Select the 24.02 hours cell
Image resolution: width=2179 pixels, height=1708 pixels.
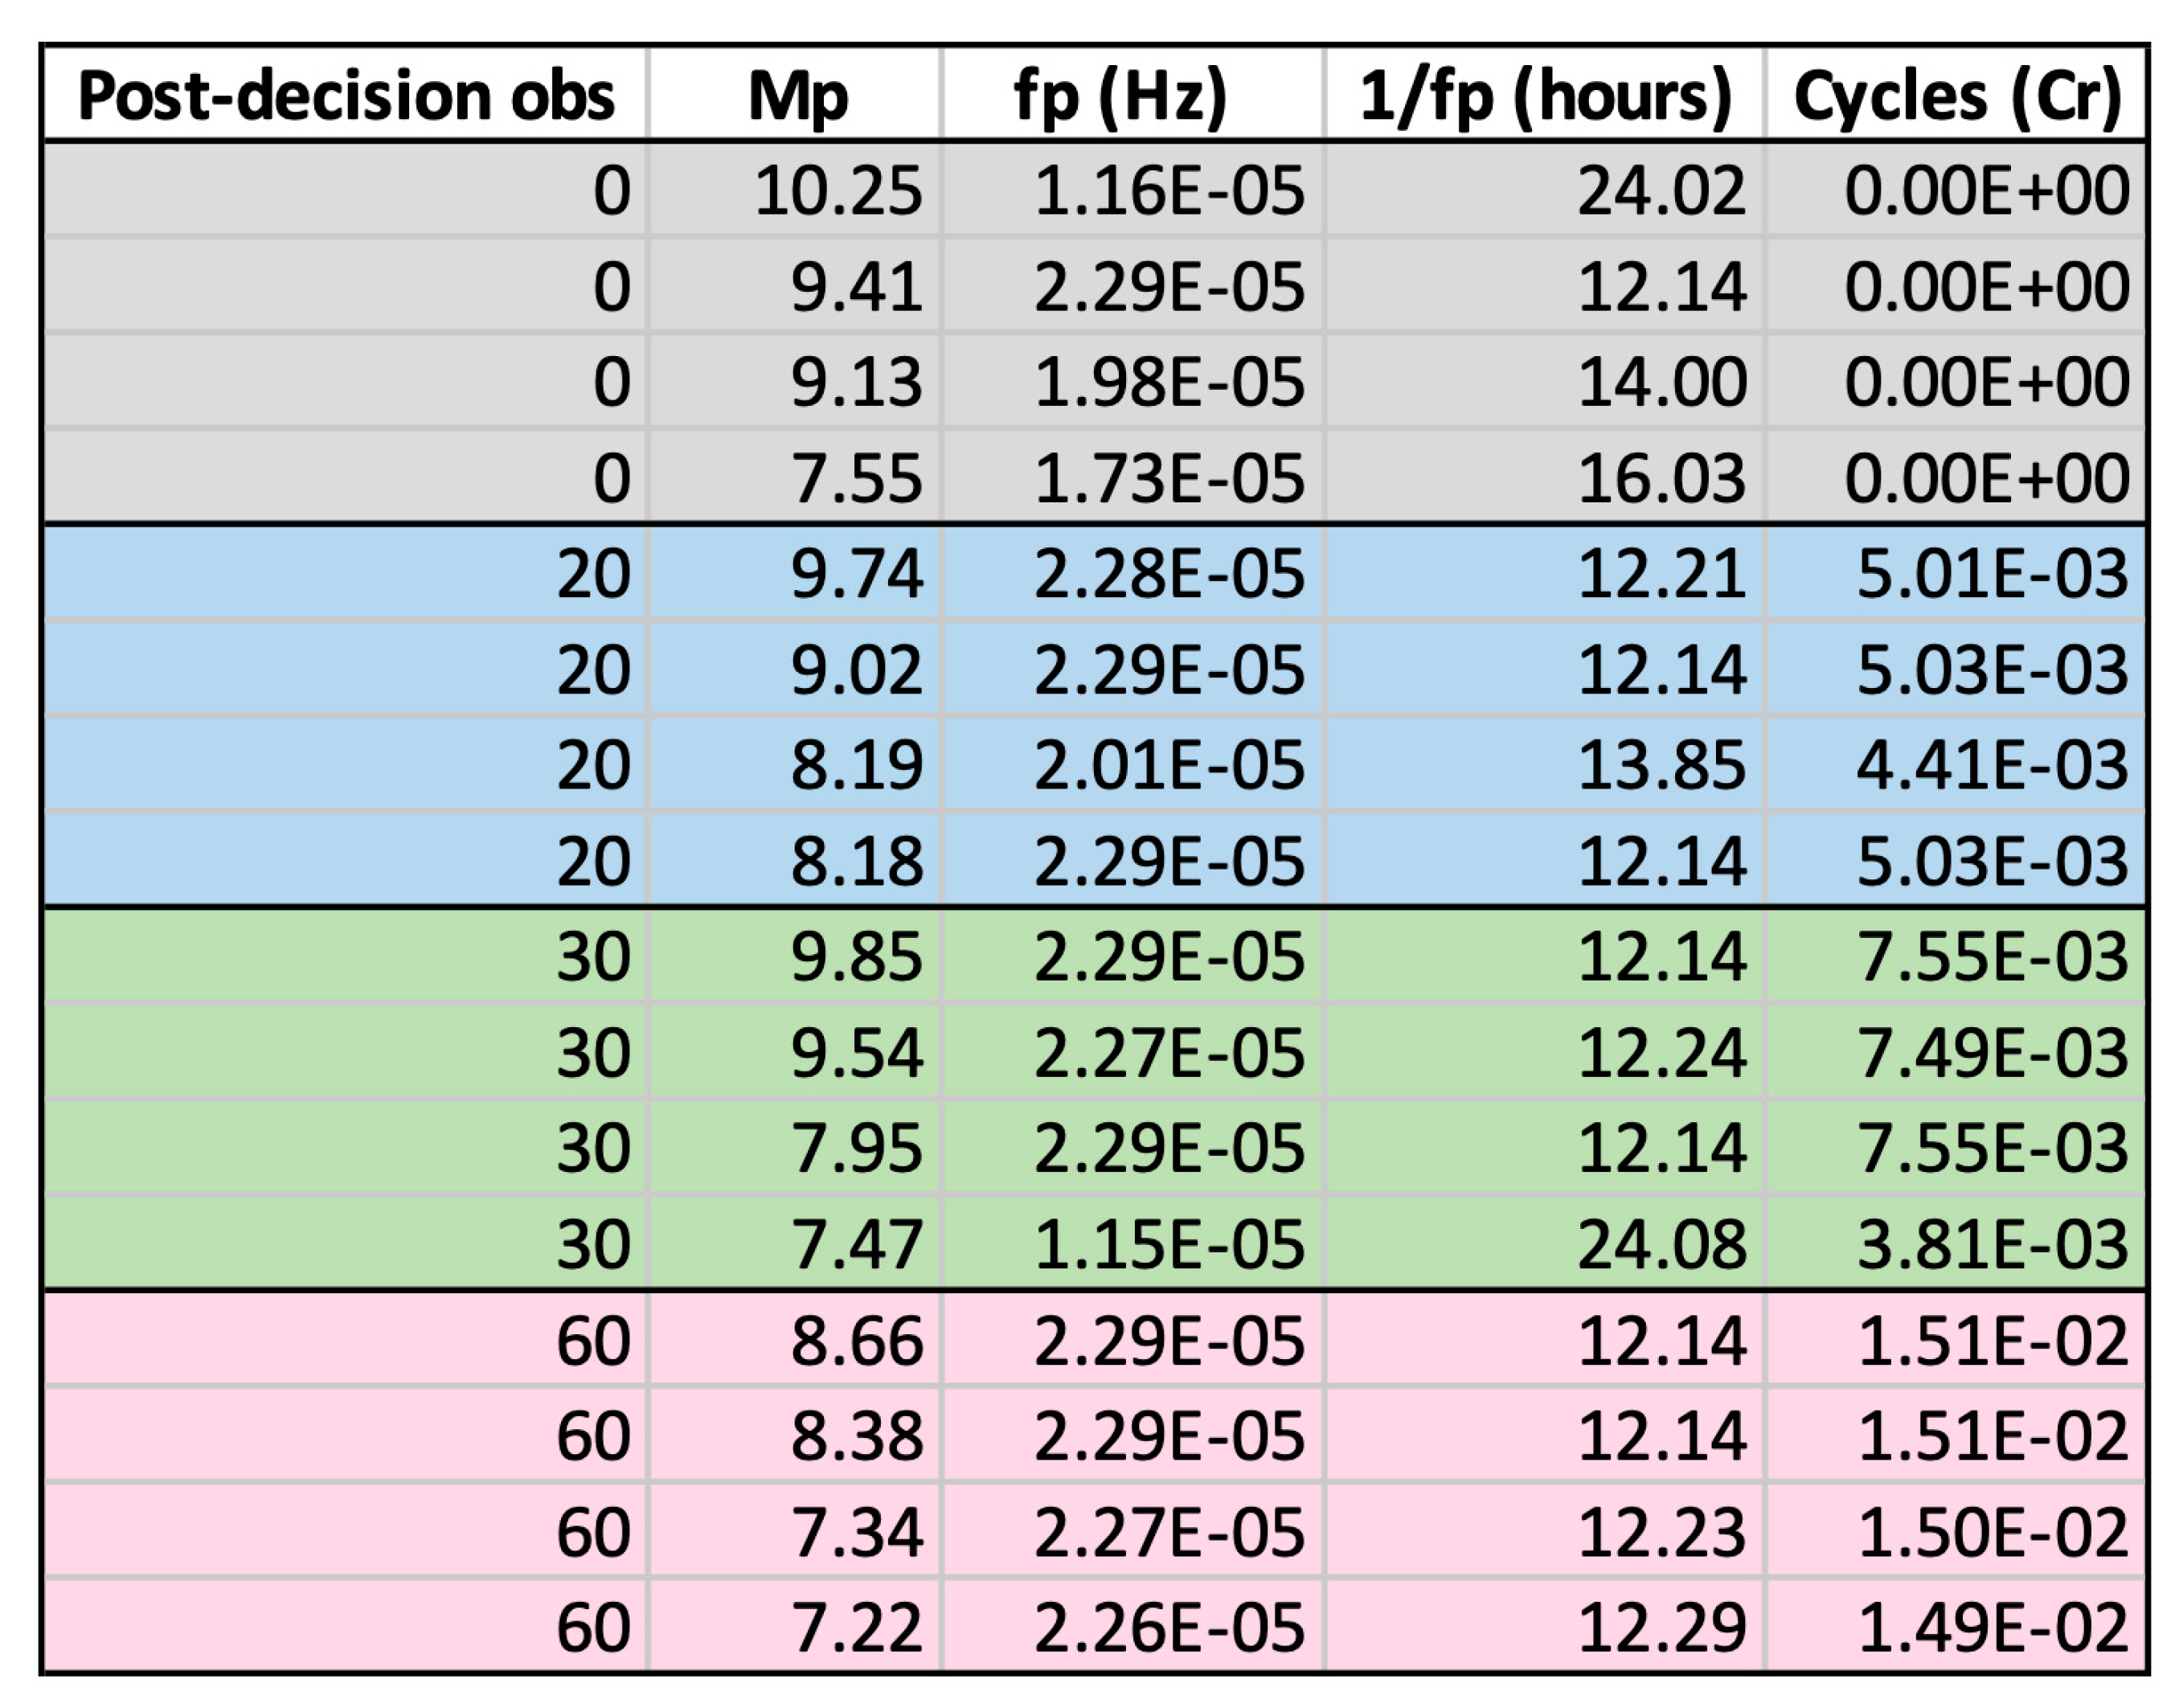point(1661,190)
